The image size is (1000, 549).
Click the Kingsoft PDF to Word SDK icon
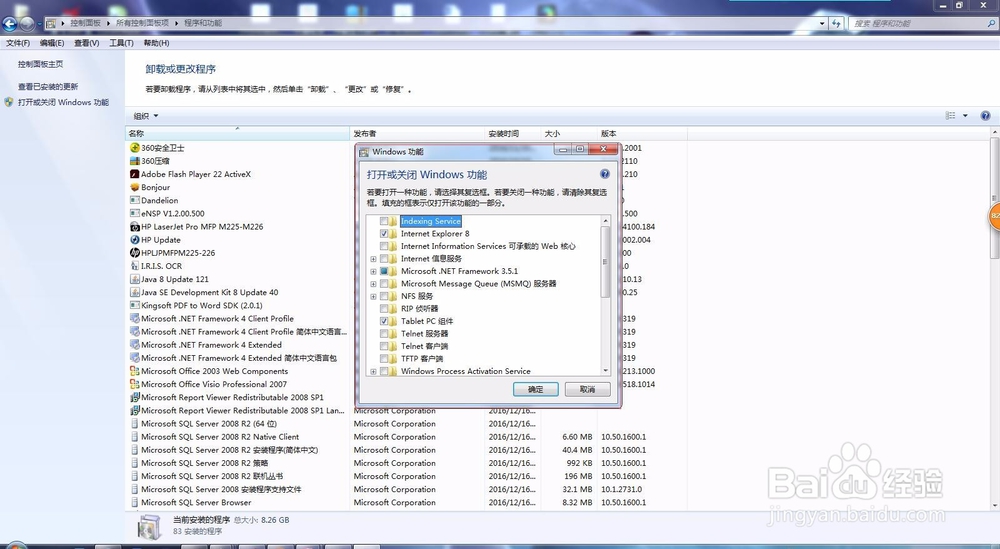pyautogui.click(x=135, y=305)
